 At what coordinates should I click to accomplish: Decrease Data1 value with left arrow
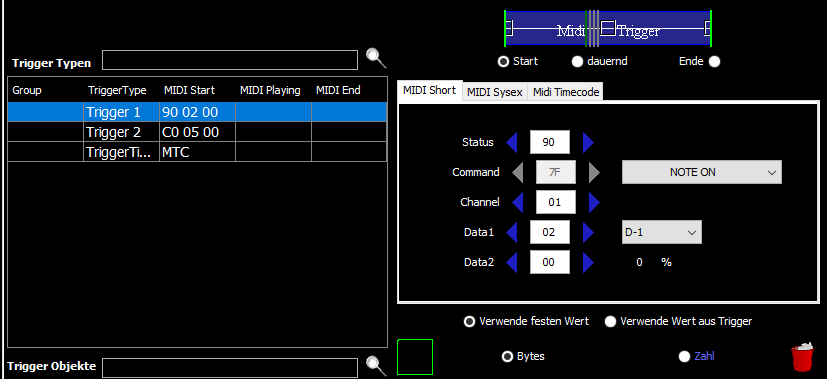[512, 232]
